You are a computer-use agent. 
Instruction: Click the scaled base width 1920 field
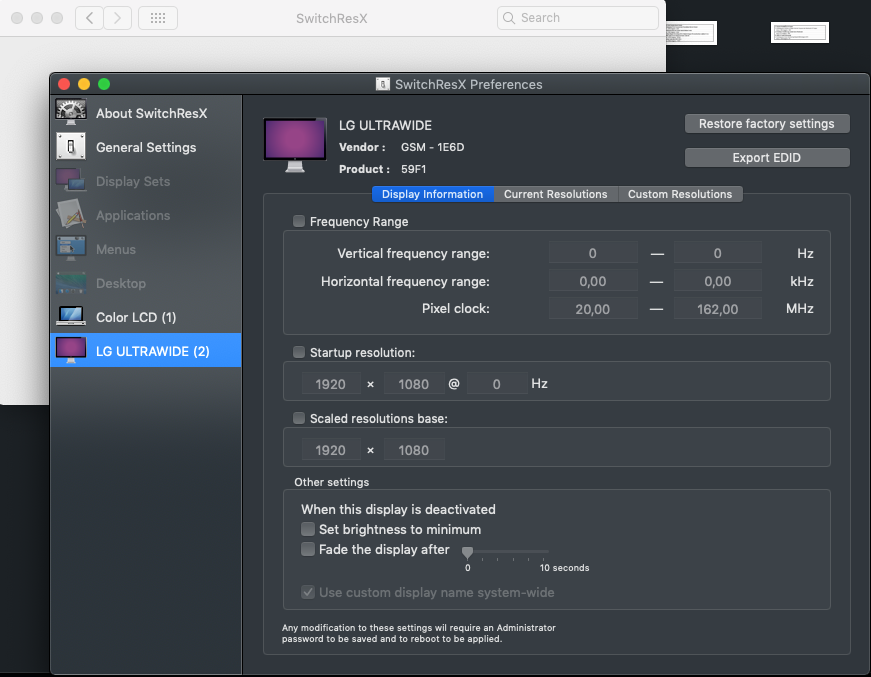[331, 449]
